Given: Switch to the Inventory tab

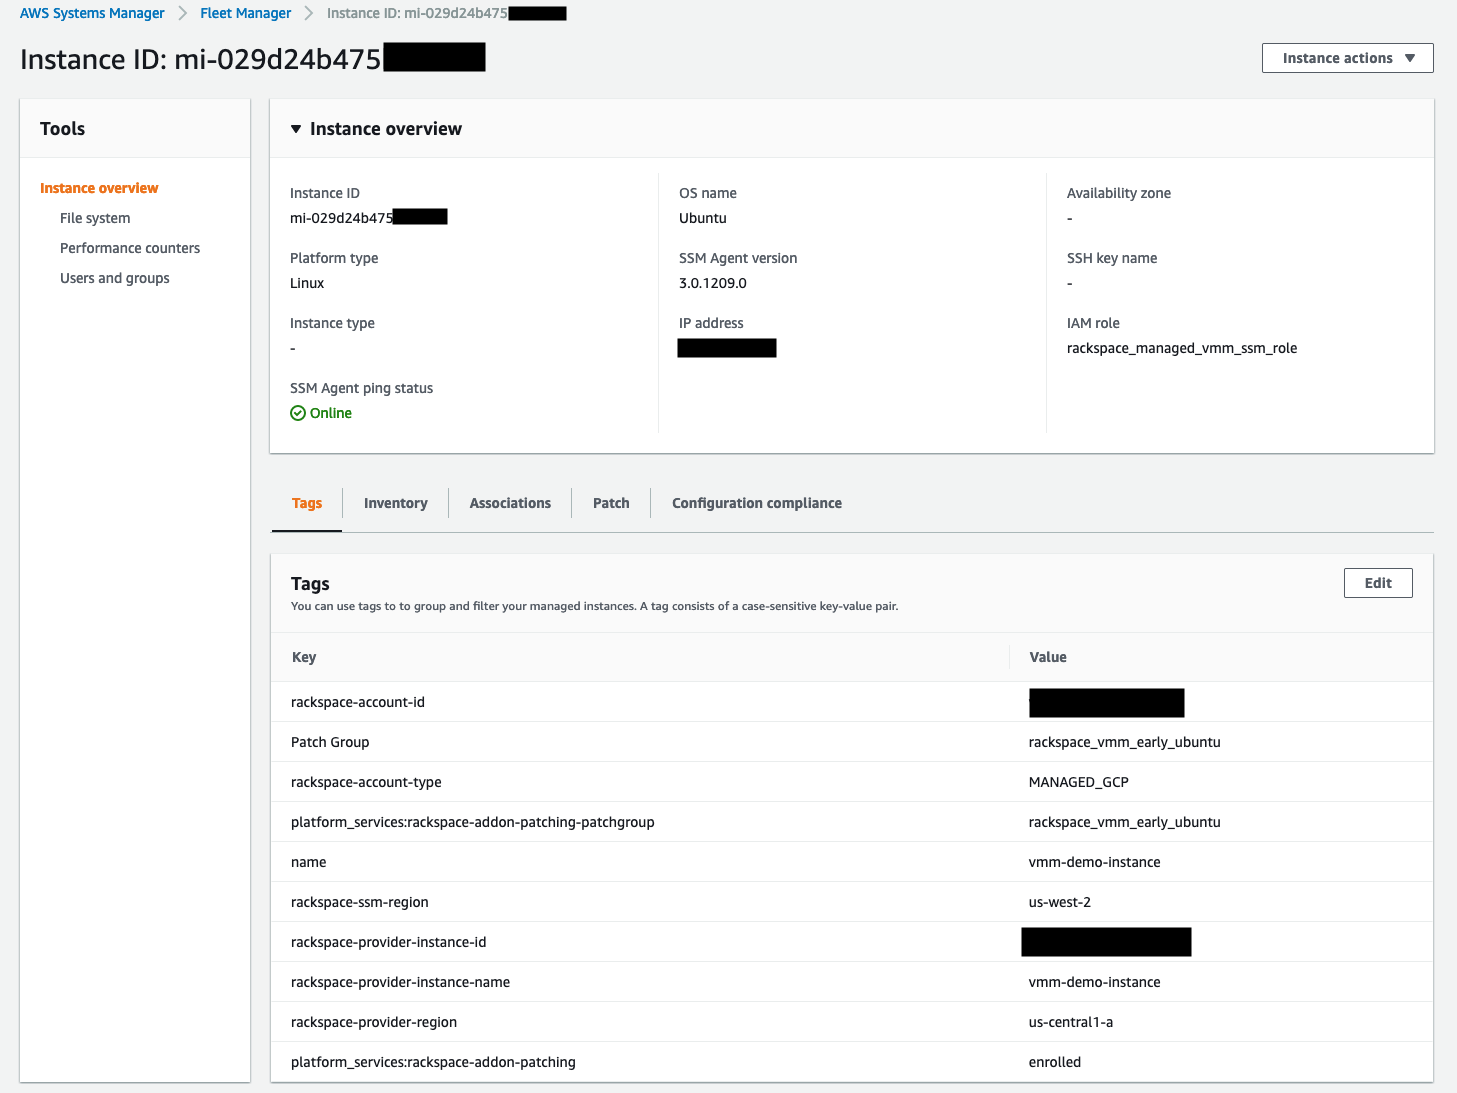Looking at the screenshot, I should tap(395, 503).
